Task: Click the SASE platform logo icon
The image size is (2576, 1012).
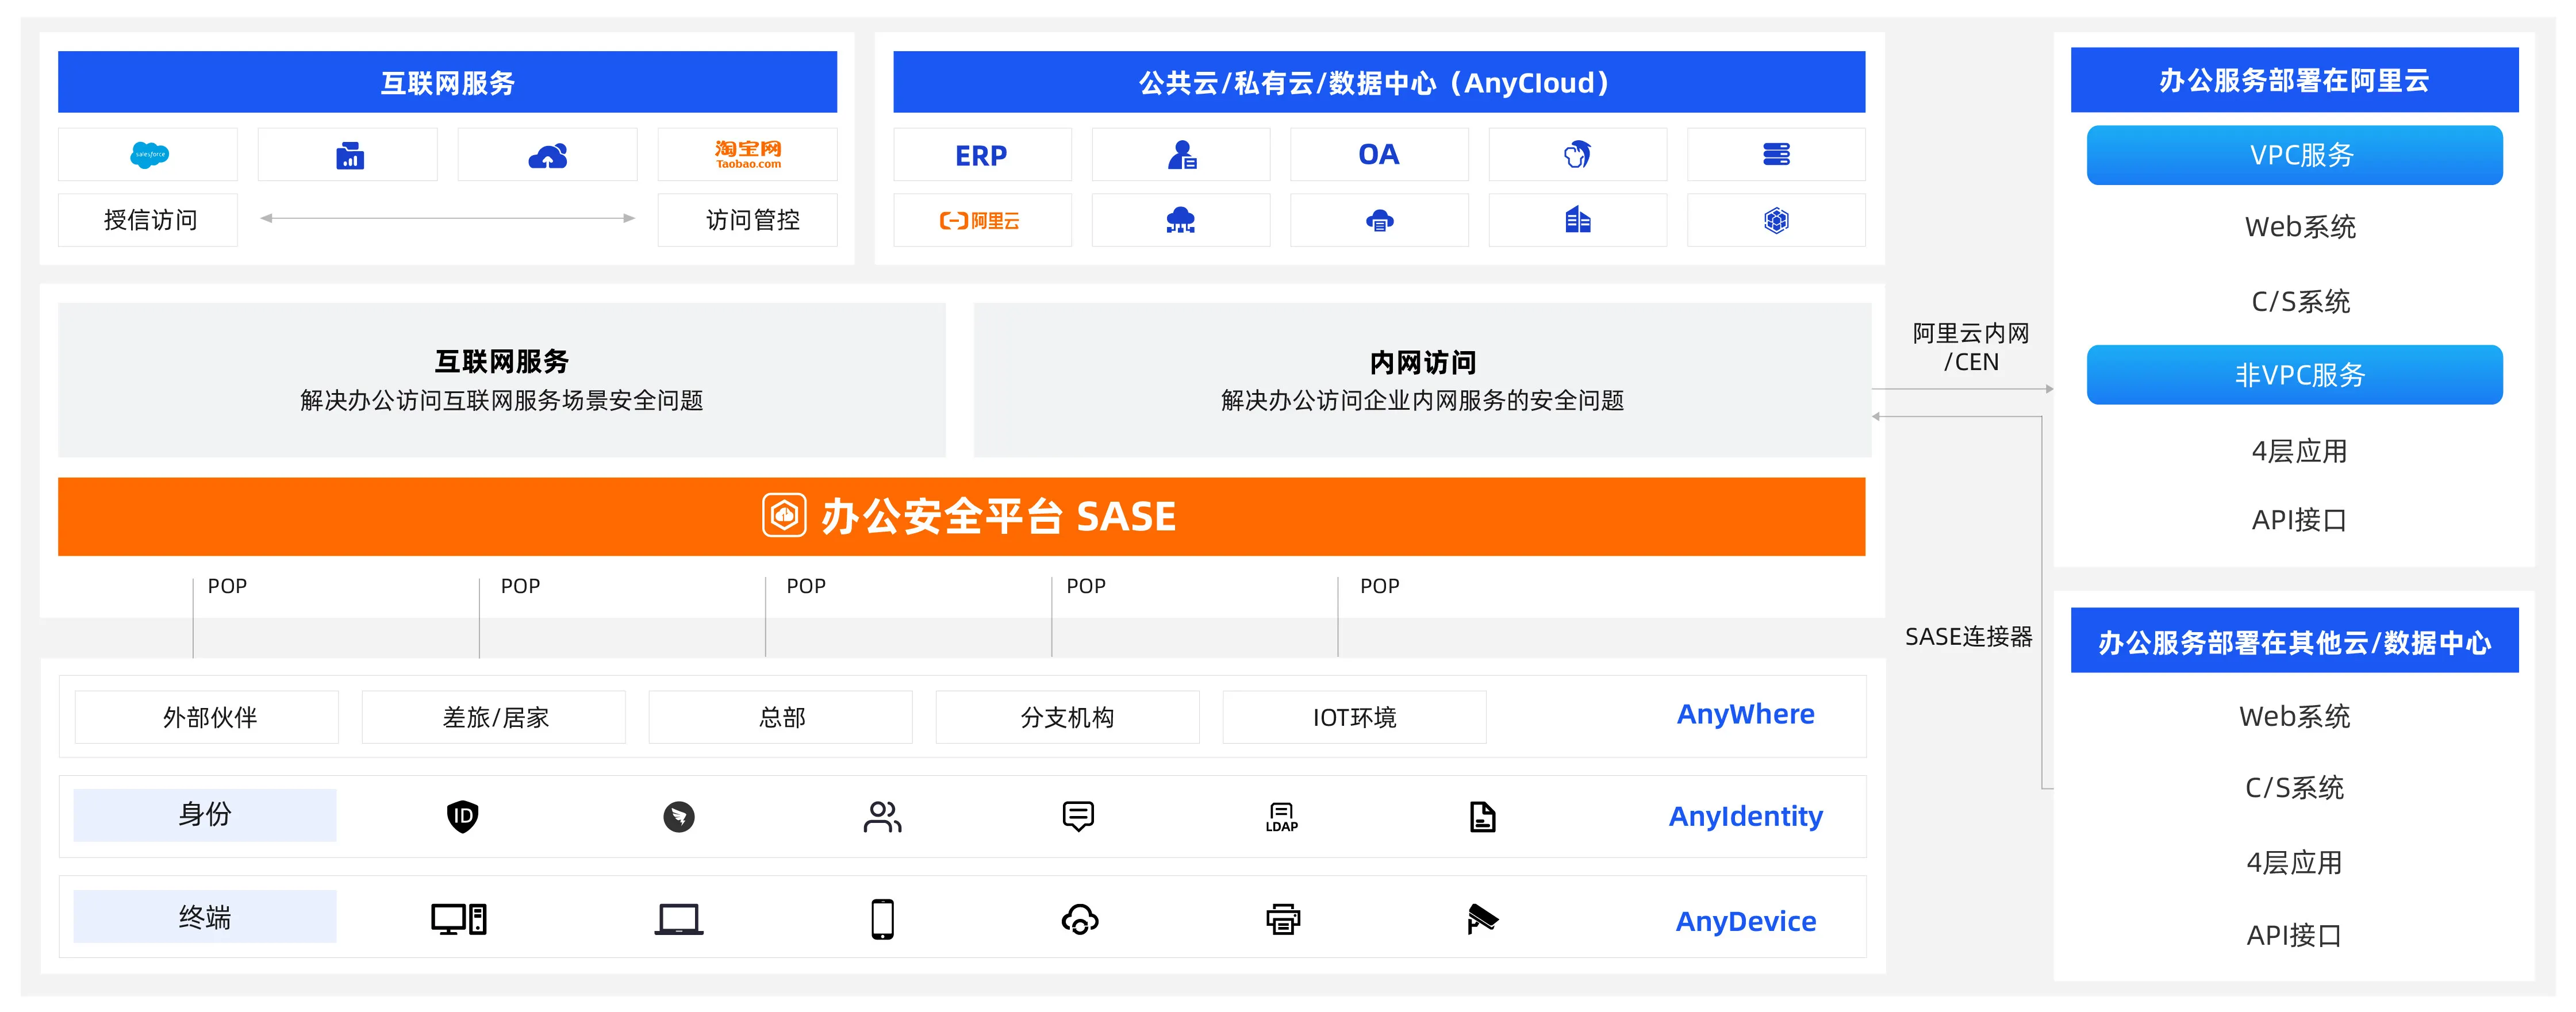Action: point(784,516)
